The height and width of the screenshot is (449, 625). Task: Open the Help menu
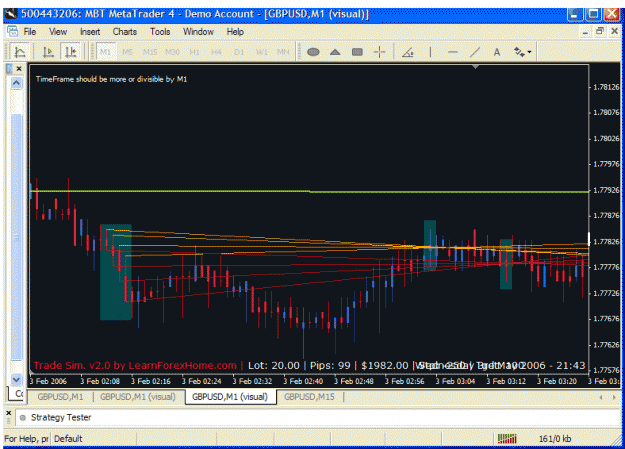235,32
